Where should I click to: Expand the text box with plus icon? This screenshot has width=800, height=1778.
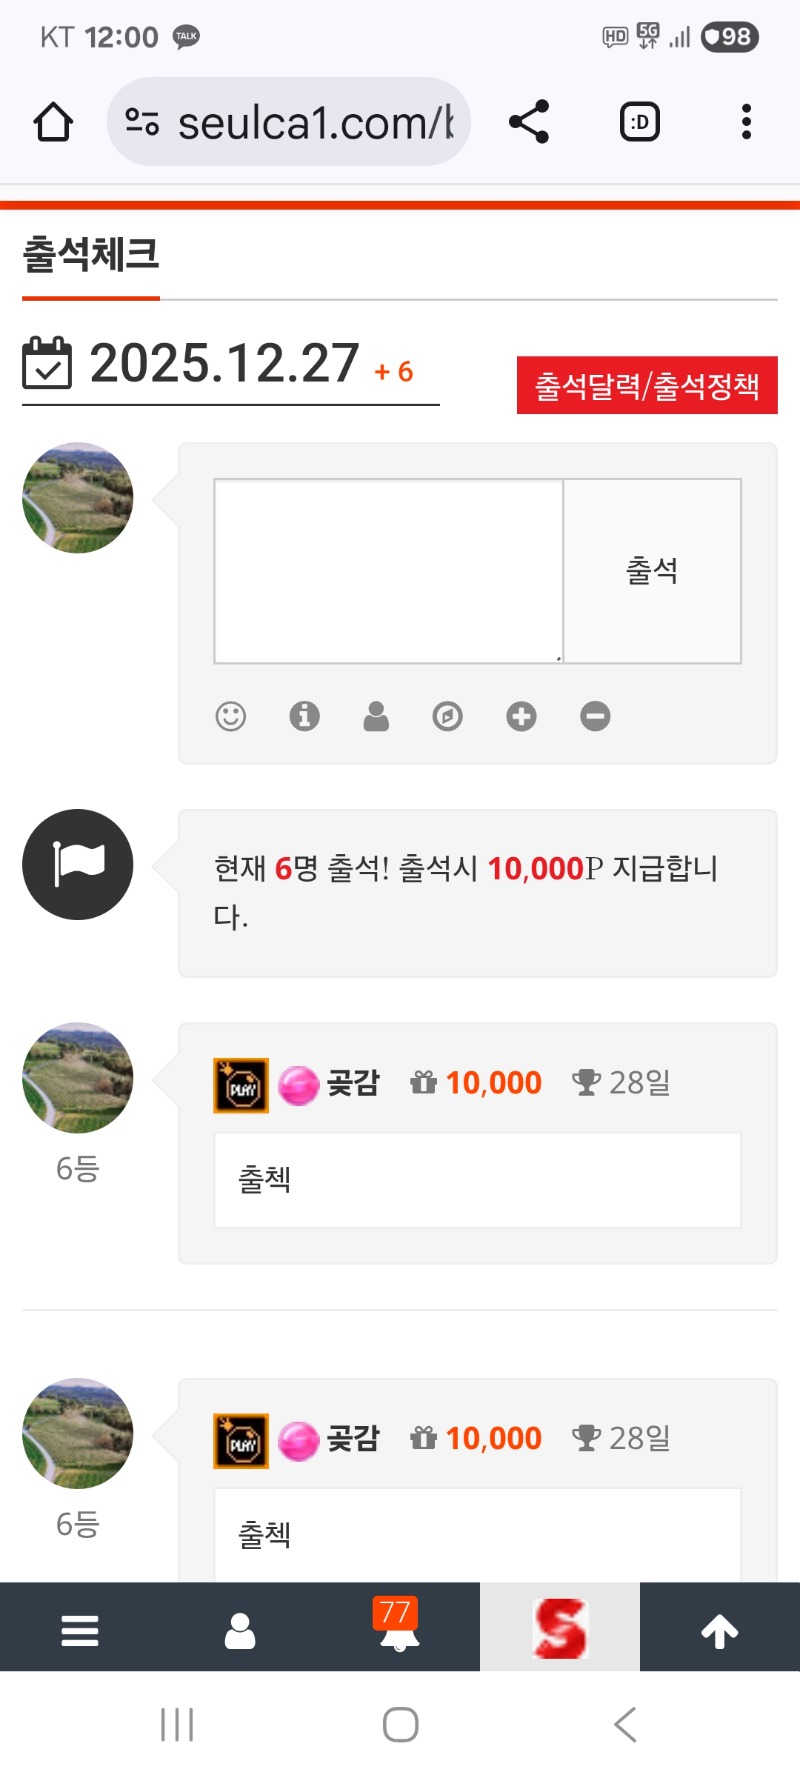tap(521, 716)
